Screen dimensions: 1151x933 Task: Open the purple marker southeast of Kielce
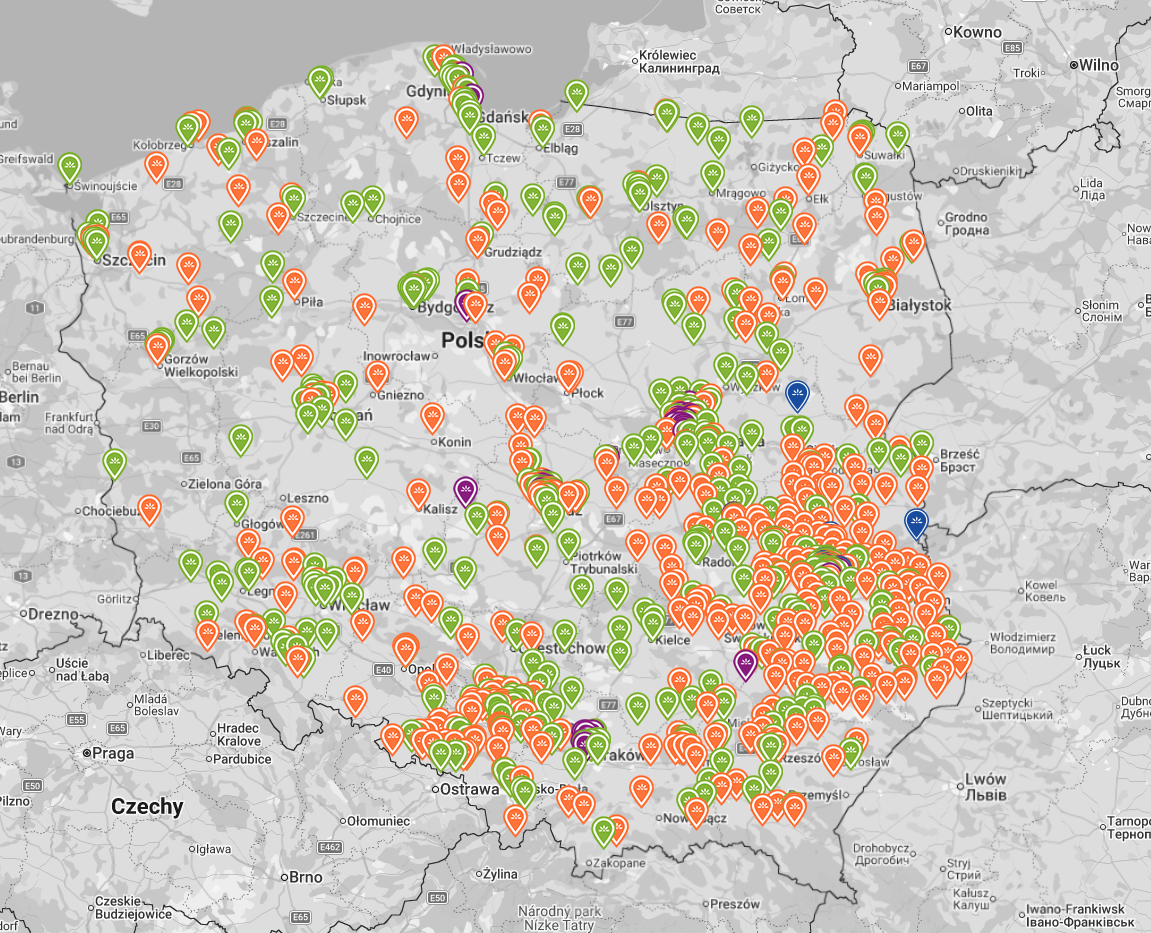click(746, 665)
